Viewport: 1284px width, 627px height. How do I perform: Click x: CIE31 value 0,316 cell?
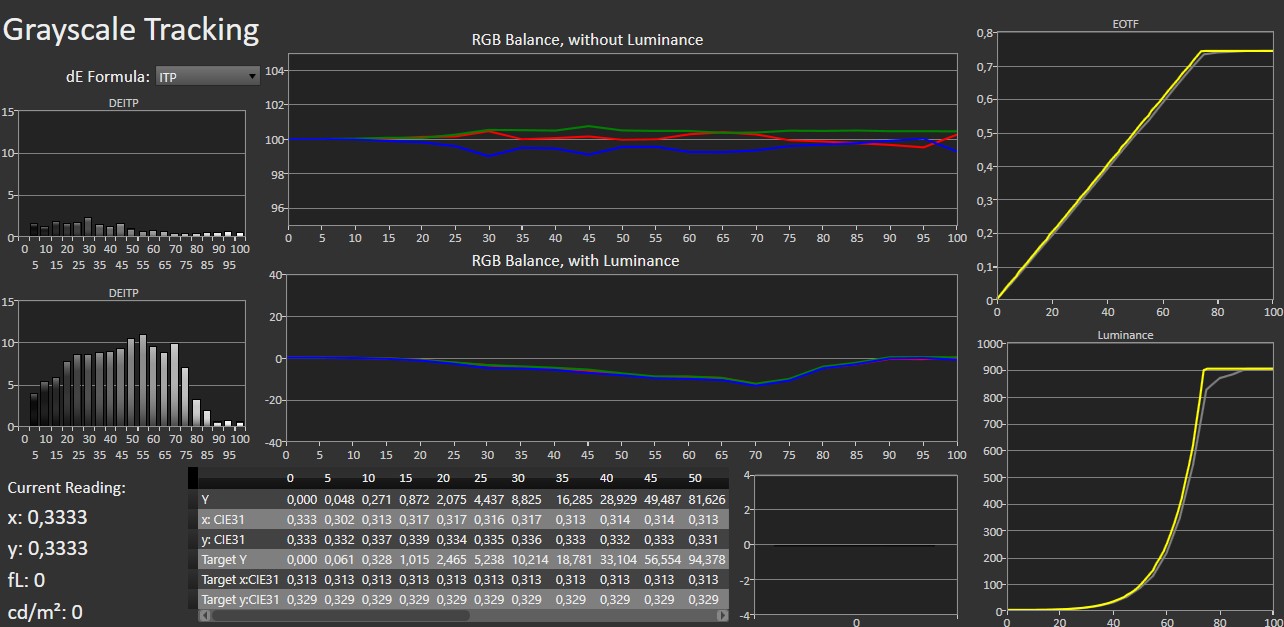(489, 519)
